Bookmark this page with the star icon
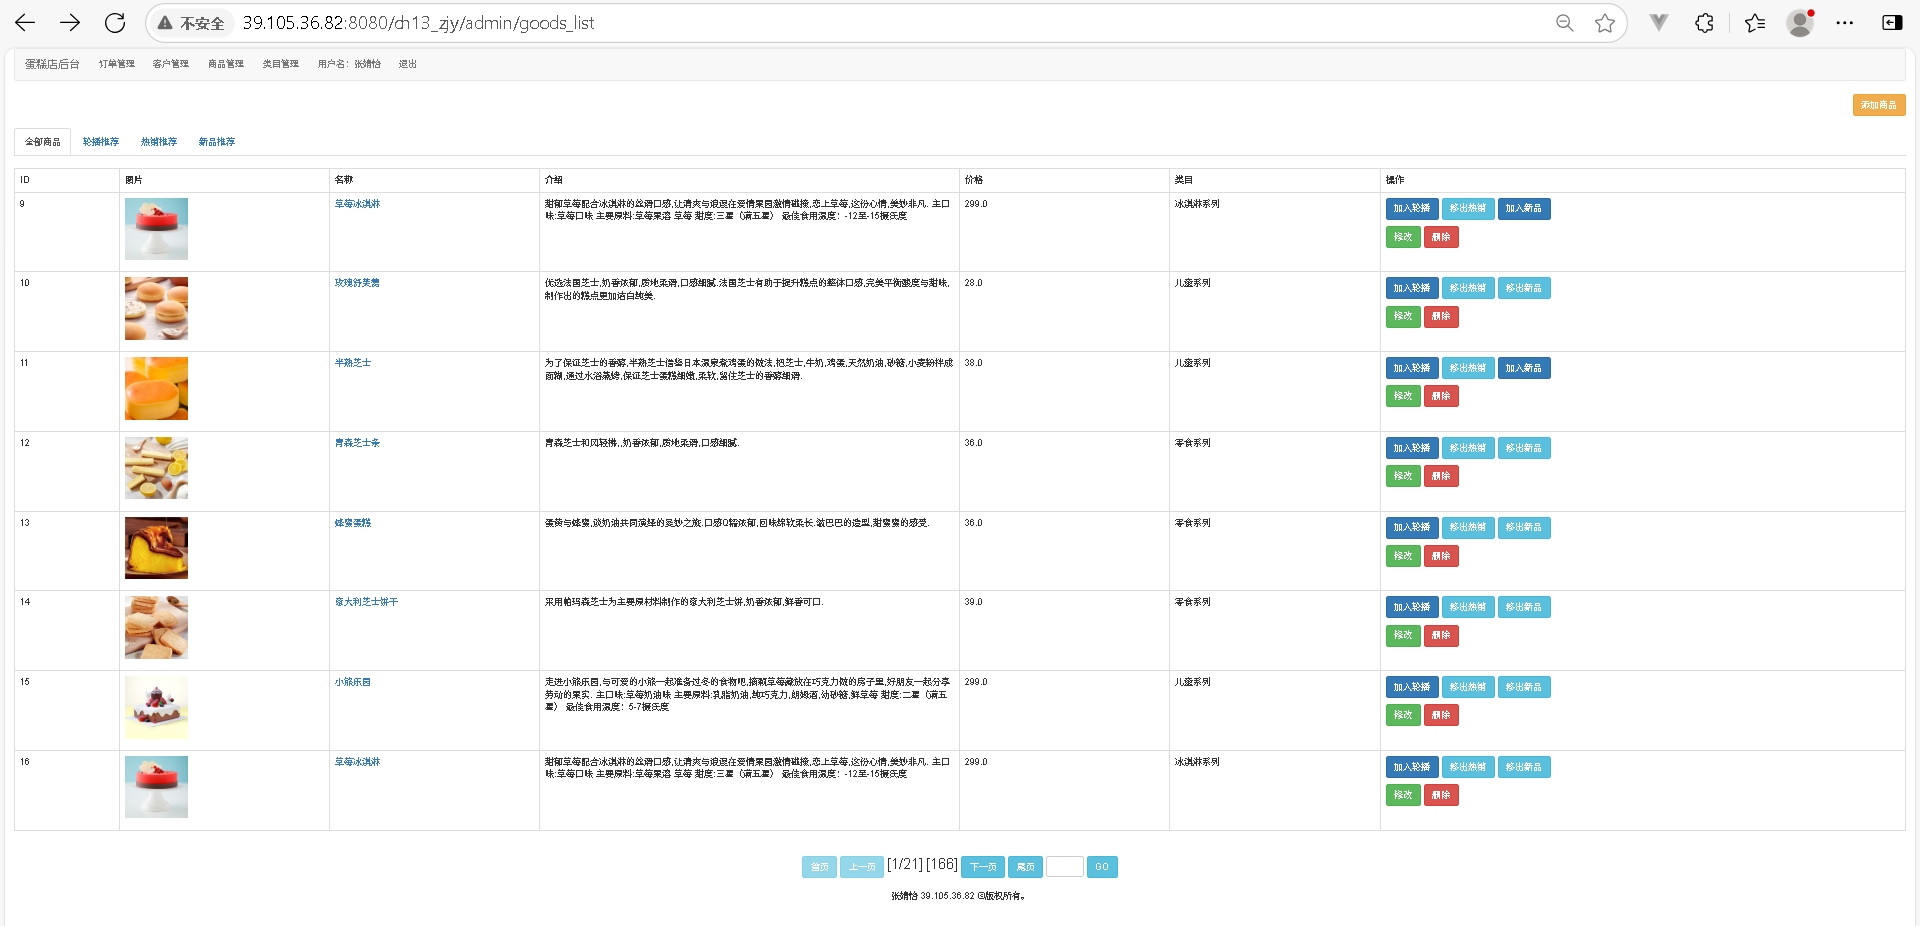This screenshot has height=926, width=1920. click(1605, 23)
